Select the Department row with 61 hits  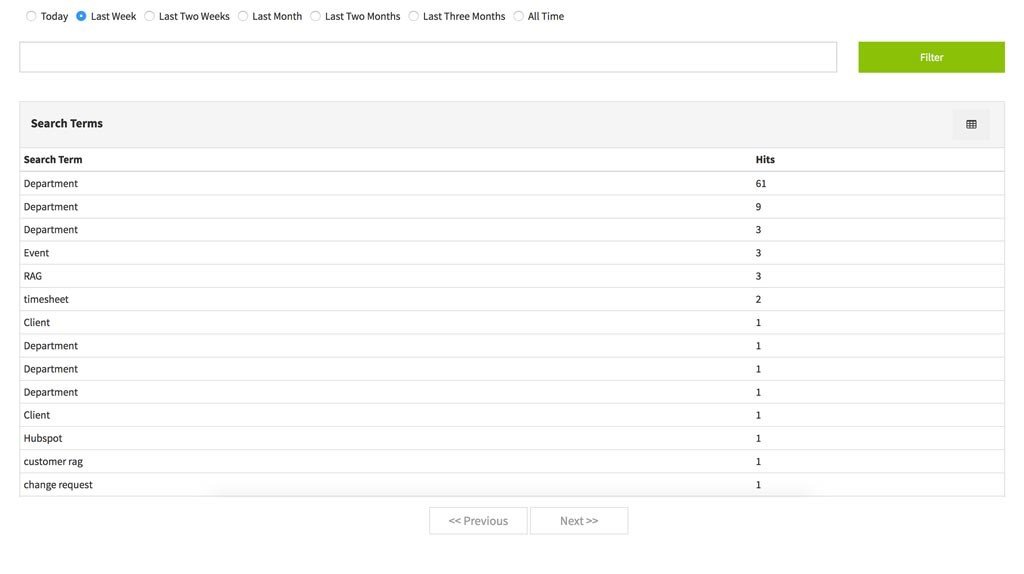point(512,183)
